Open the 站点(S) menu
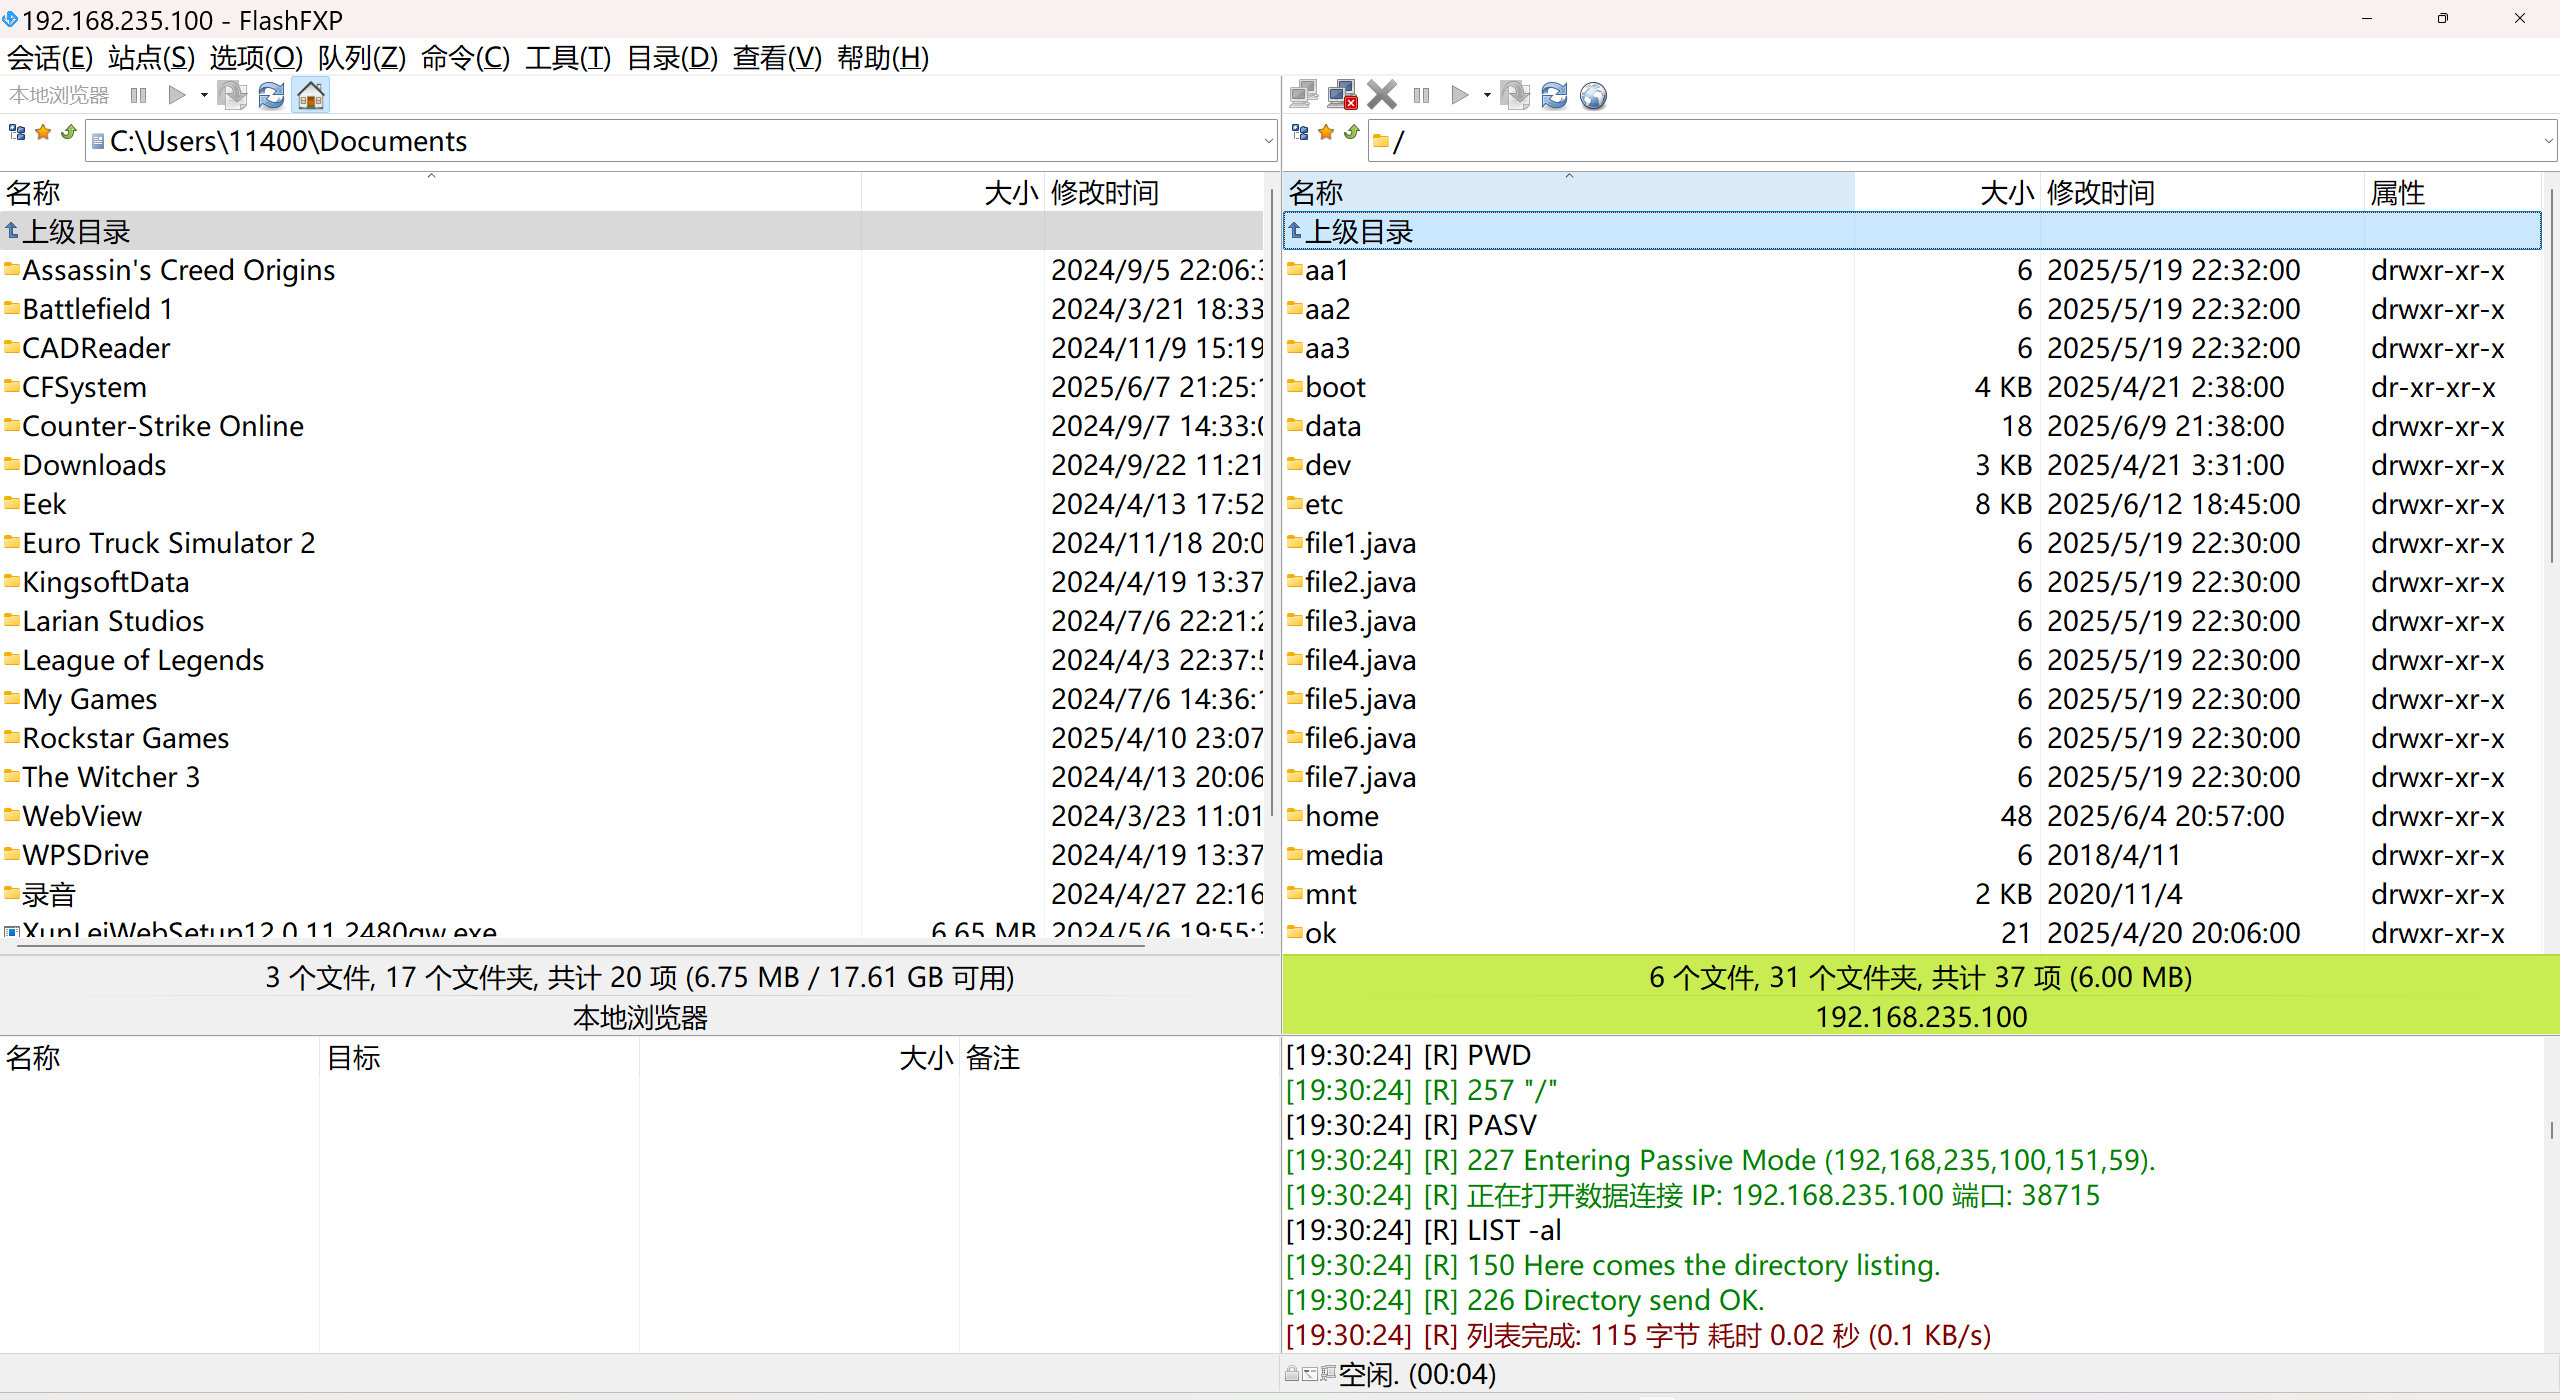2560x1400 pixels. click(151, 58)
